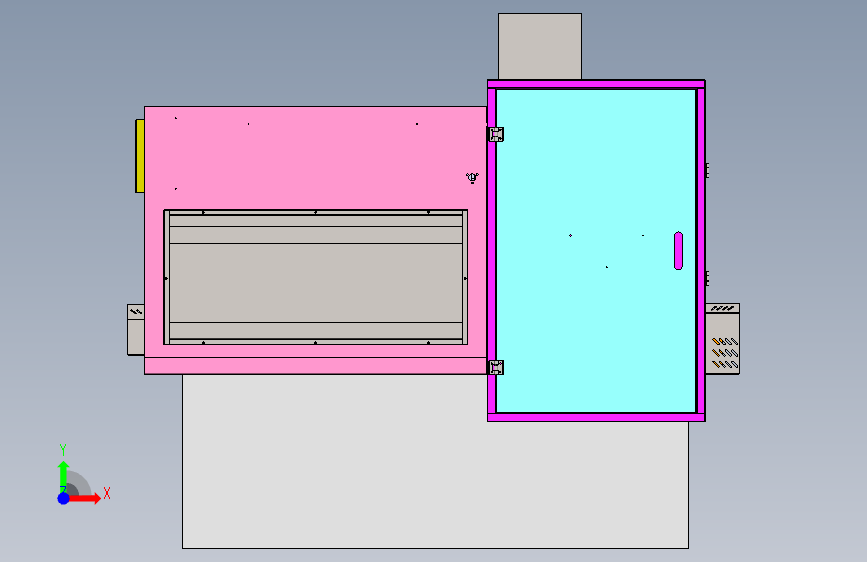Click the "Y" axis label
Image resolution: width=867 pixels, height=562 pixels.
(63, 450)
